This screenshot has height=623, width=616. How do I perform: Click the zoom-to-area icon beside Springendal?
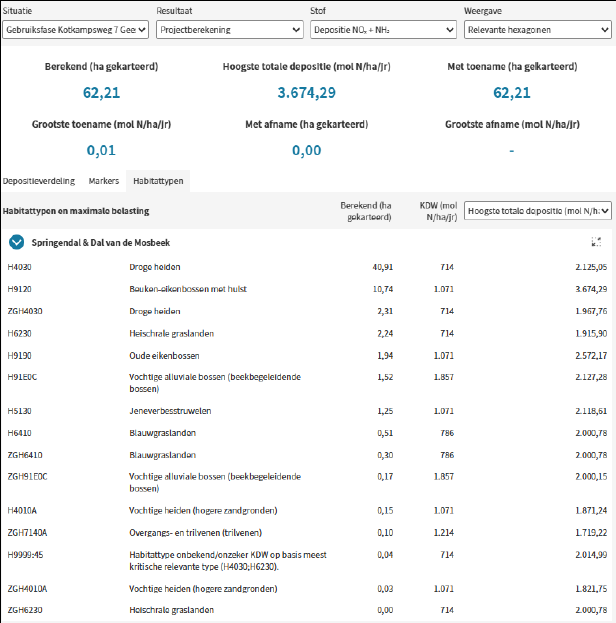(x=596, y=242)
